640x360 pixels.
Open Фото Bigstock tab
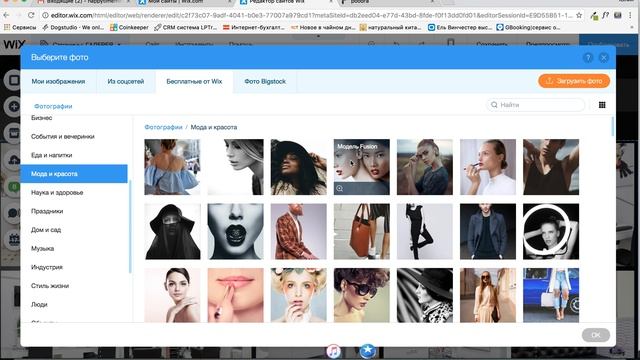point(265,82)
